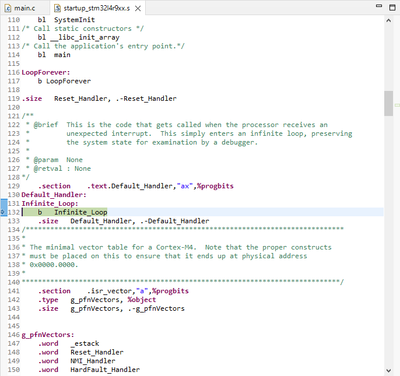Screen dimensions: 400x376
Task: Click the scrollbar down arrow
Action: click(389, 370)
